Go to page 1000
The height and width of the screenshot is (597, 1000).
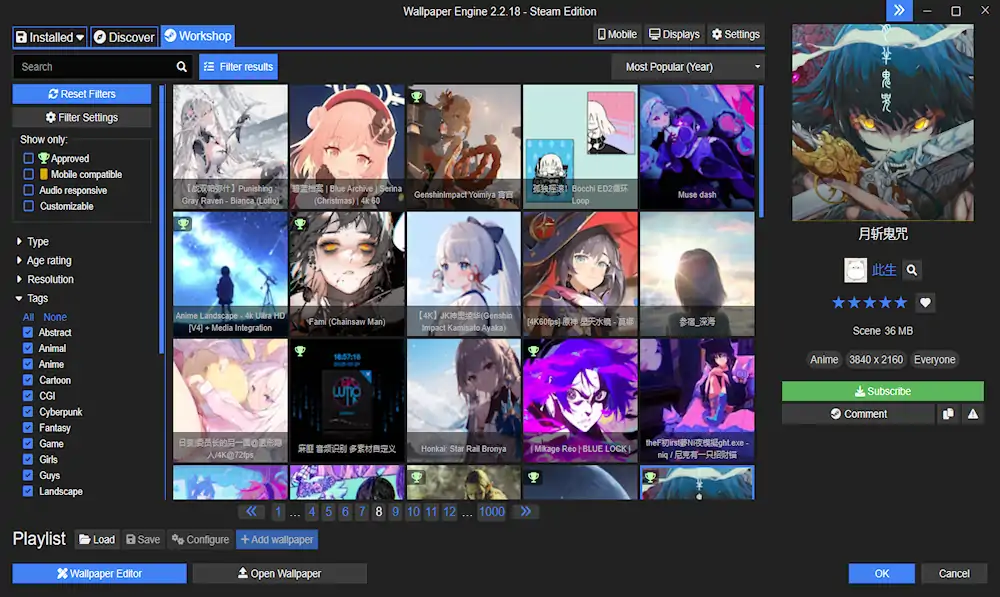[x=492, y=512]
